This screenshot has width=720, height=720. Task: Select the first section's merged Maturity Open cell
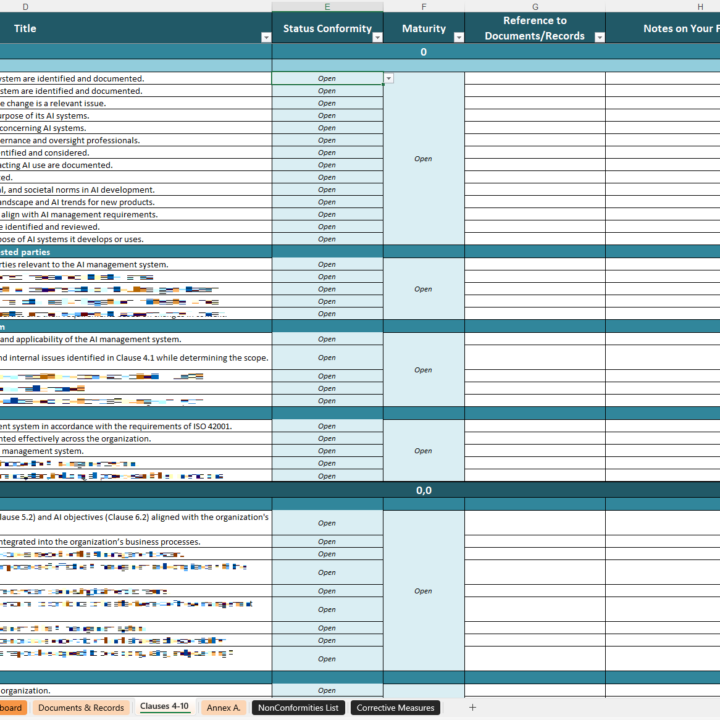click(x=423, y=158)
